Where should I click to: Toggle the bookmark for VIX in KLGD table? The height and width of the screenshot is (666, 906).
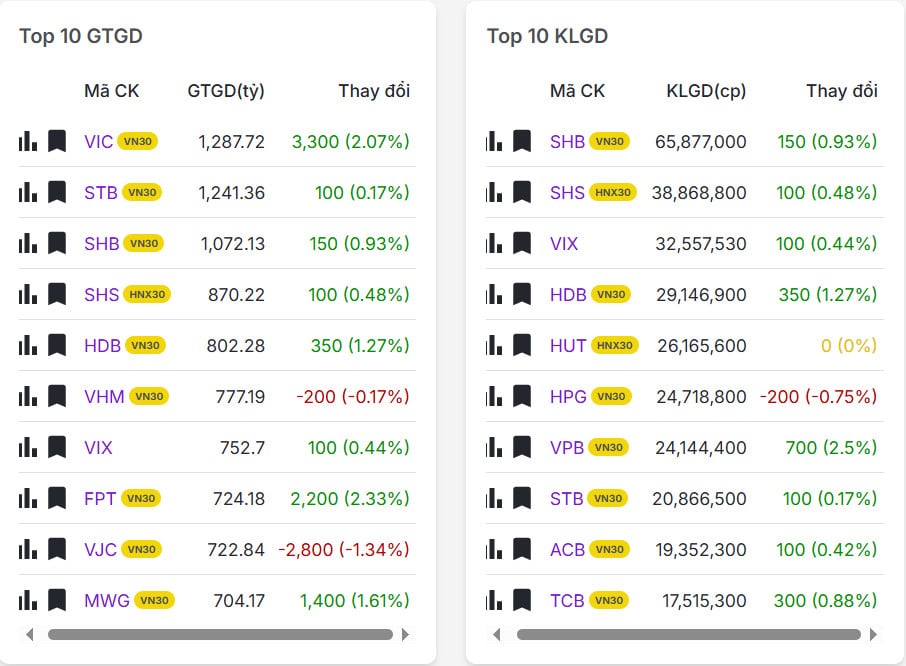click(x=521, y=243)
